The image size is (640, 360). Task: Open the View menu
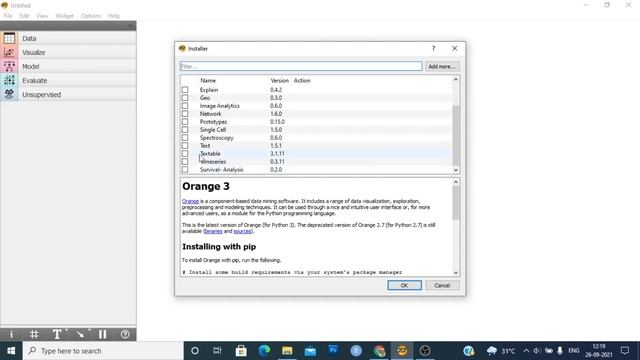click(x=42, y=16)
